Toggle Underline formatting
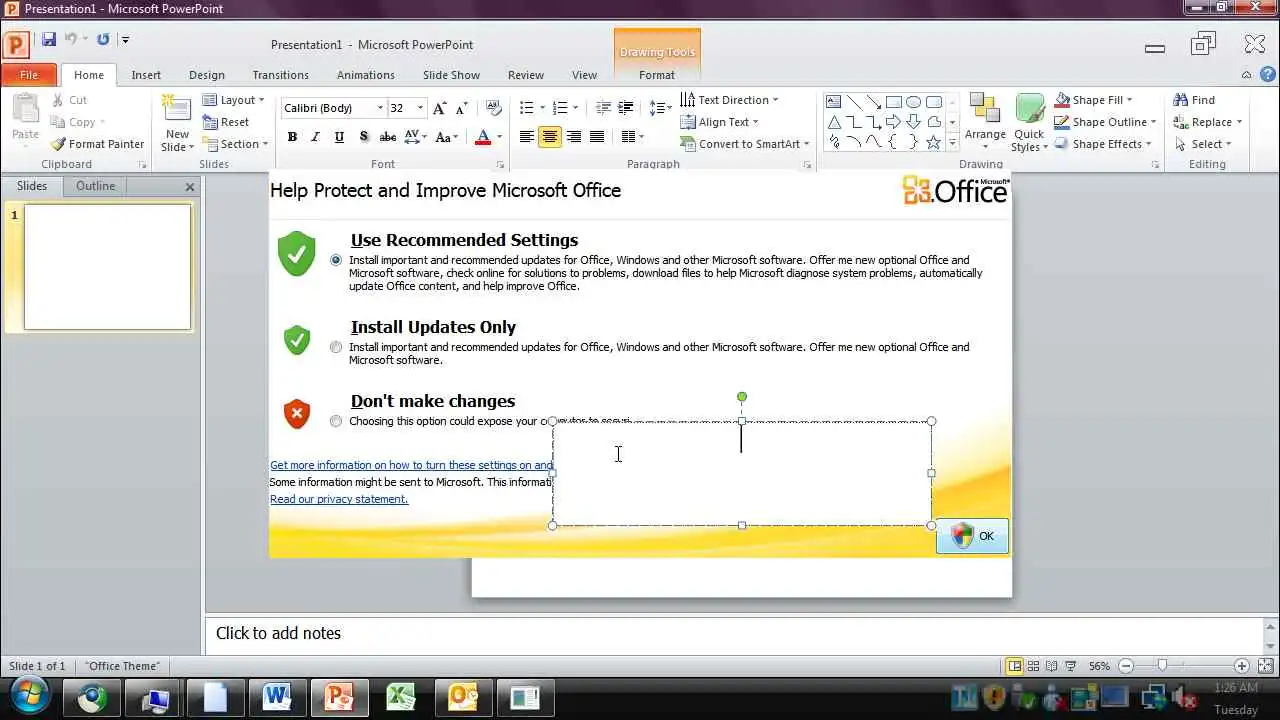This screenshot has height=720, width=1280. 339,137
